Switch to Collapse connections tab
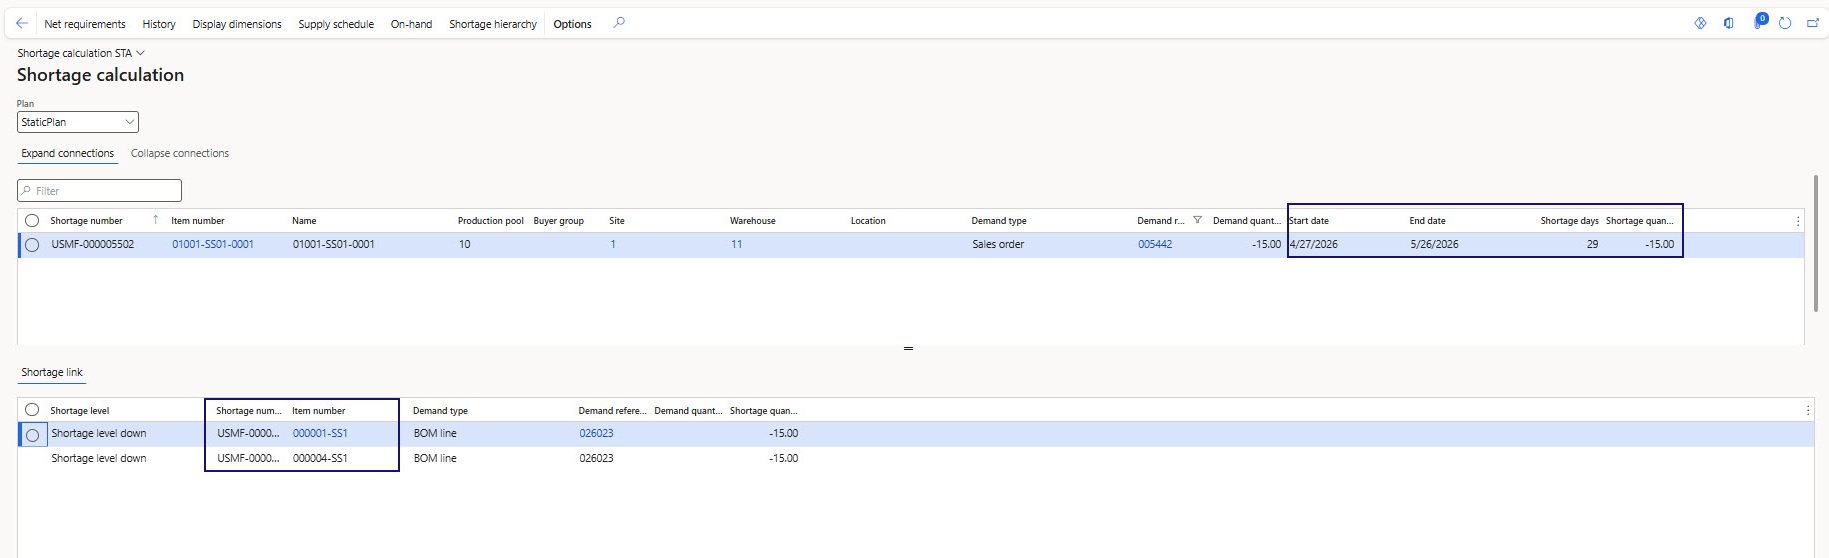Screen dimensions: 1829x558 click(180, 153)
